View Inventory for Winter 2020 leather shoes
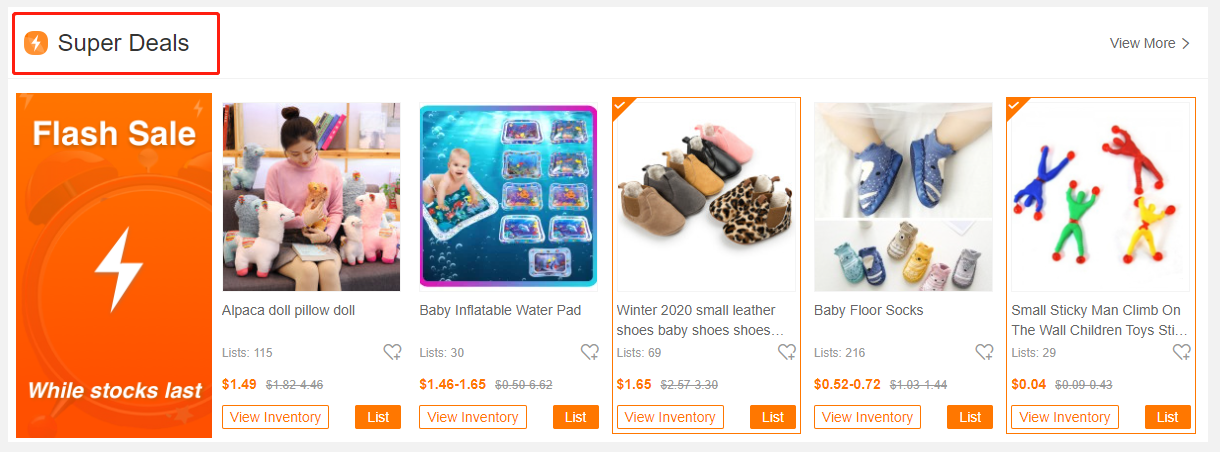 670,417
